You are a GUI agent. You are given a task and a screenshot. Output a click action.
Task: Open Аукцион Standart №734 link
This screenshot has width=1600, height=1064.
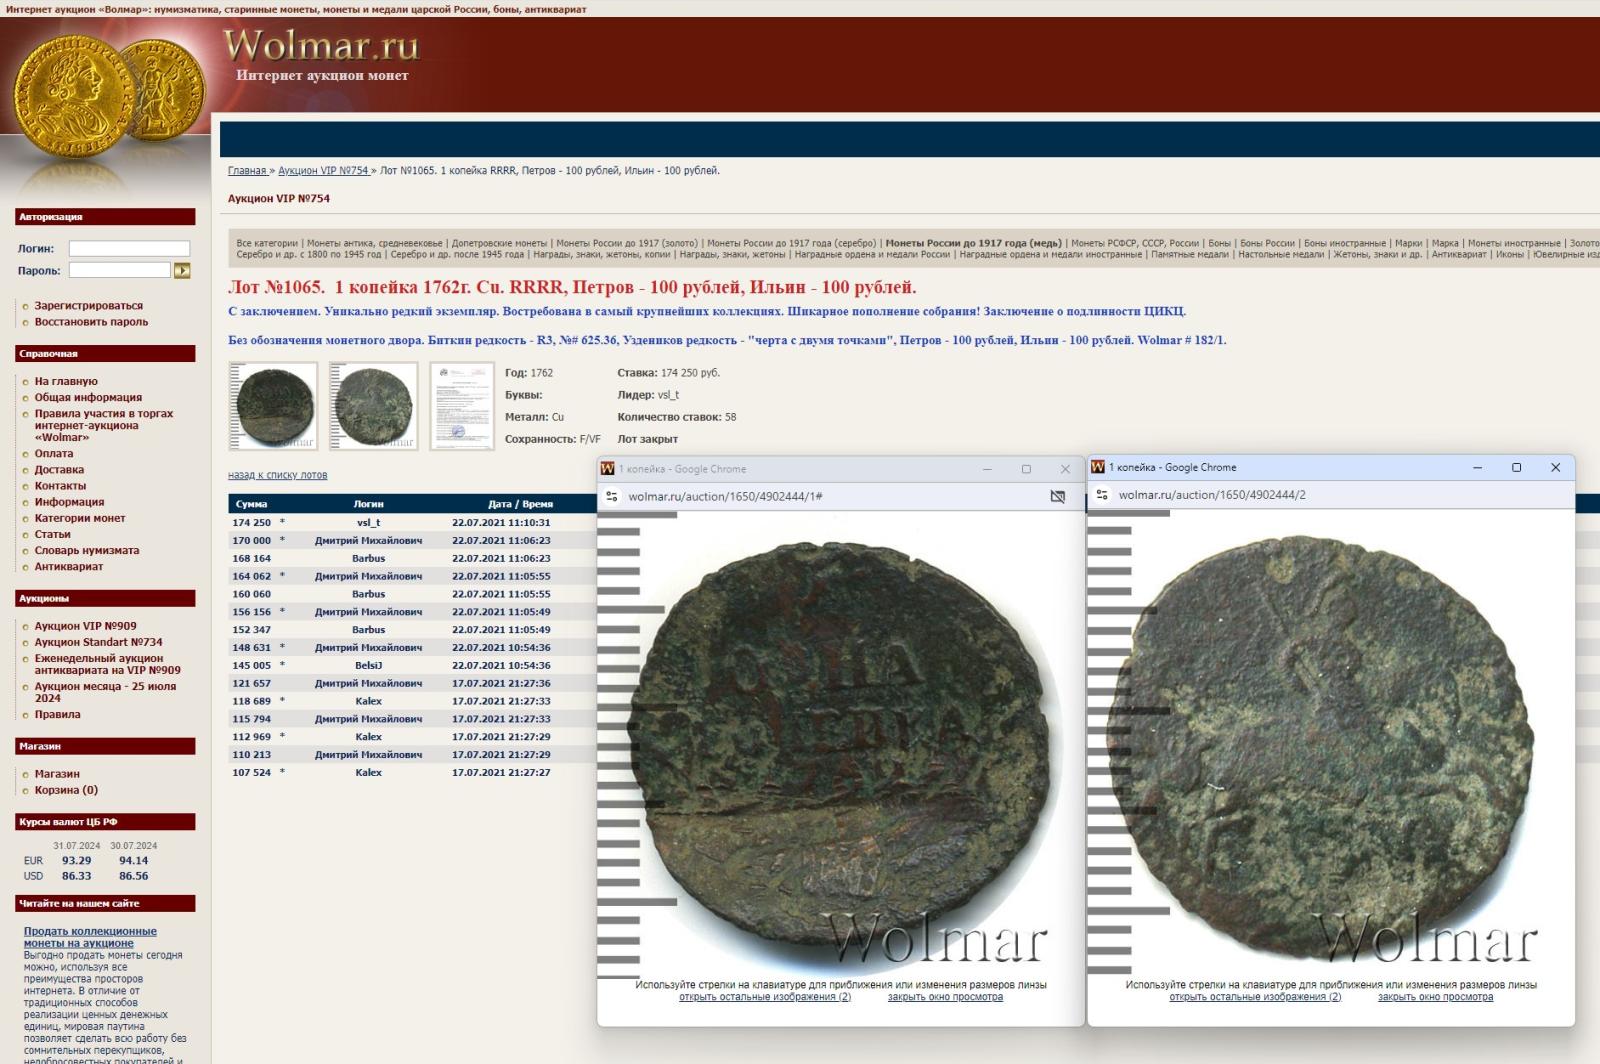coord(98,642)
